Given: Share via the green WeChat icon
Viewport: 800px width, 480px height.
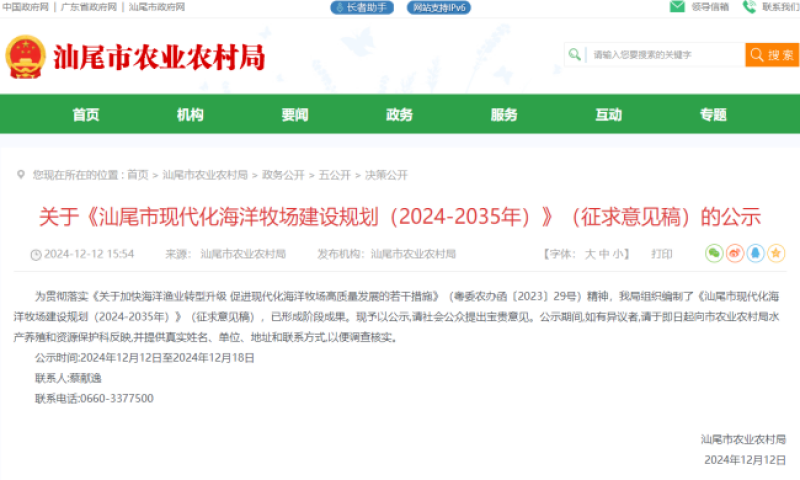Looking at the screenshot, I should [714, 253].
